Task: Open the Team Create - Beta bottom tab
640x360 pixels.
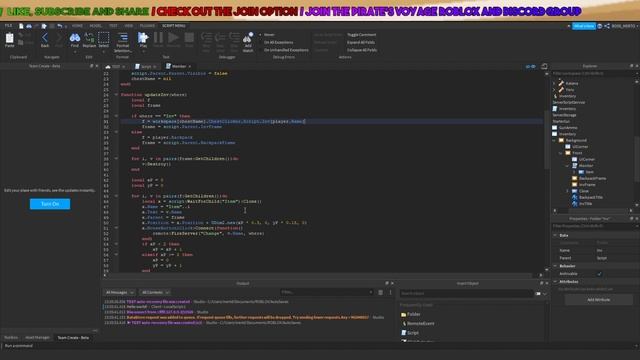Action: (73, 338)
